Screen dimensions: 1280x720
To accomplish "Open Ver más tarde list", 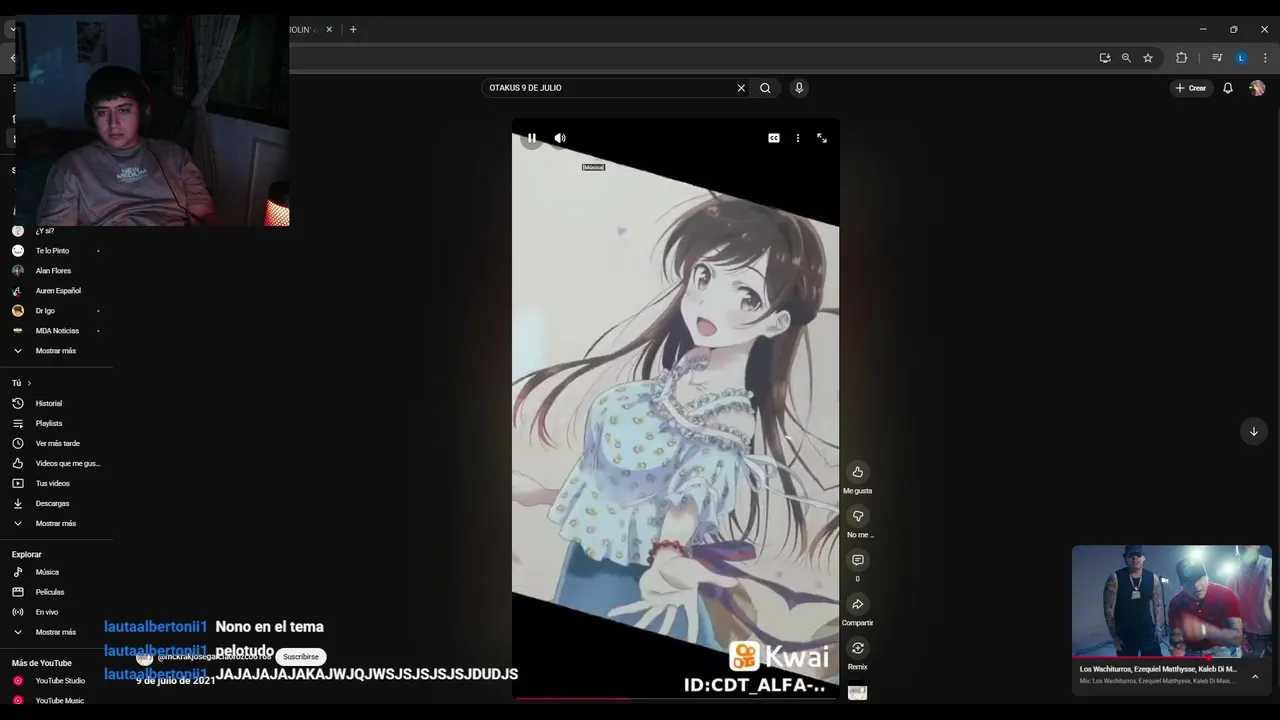I will coord(56,444).
